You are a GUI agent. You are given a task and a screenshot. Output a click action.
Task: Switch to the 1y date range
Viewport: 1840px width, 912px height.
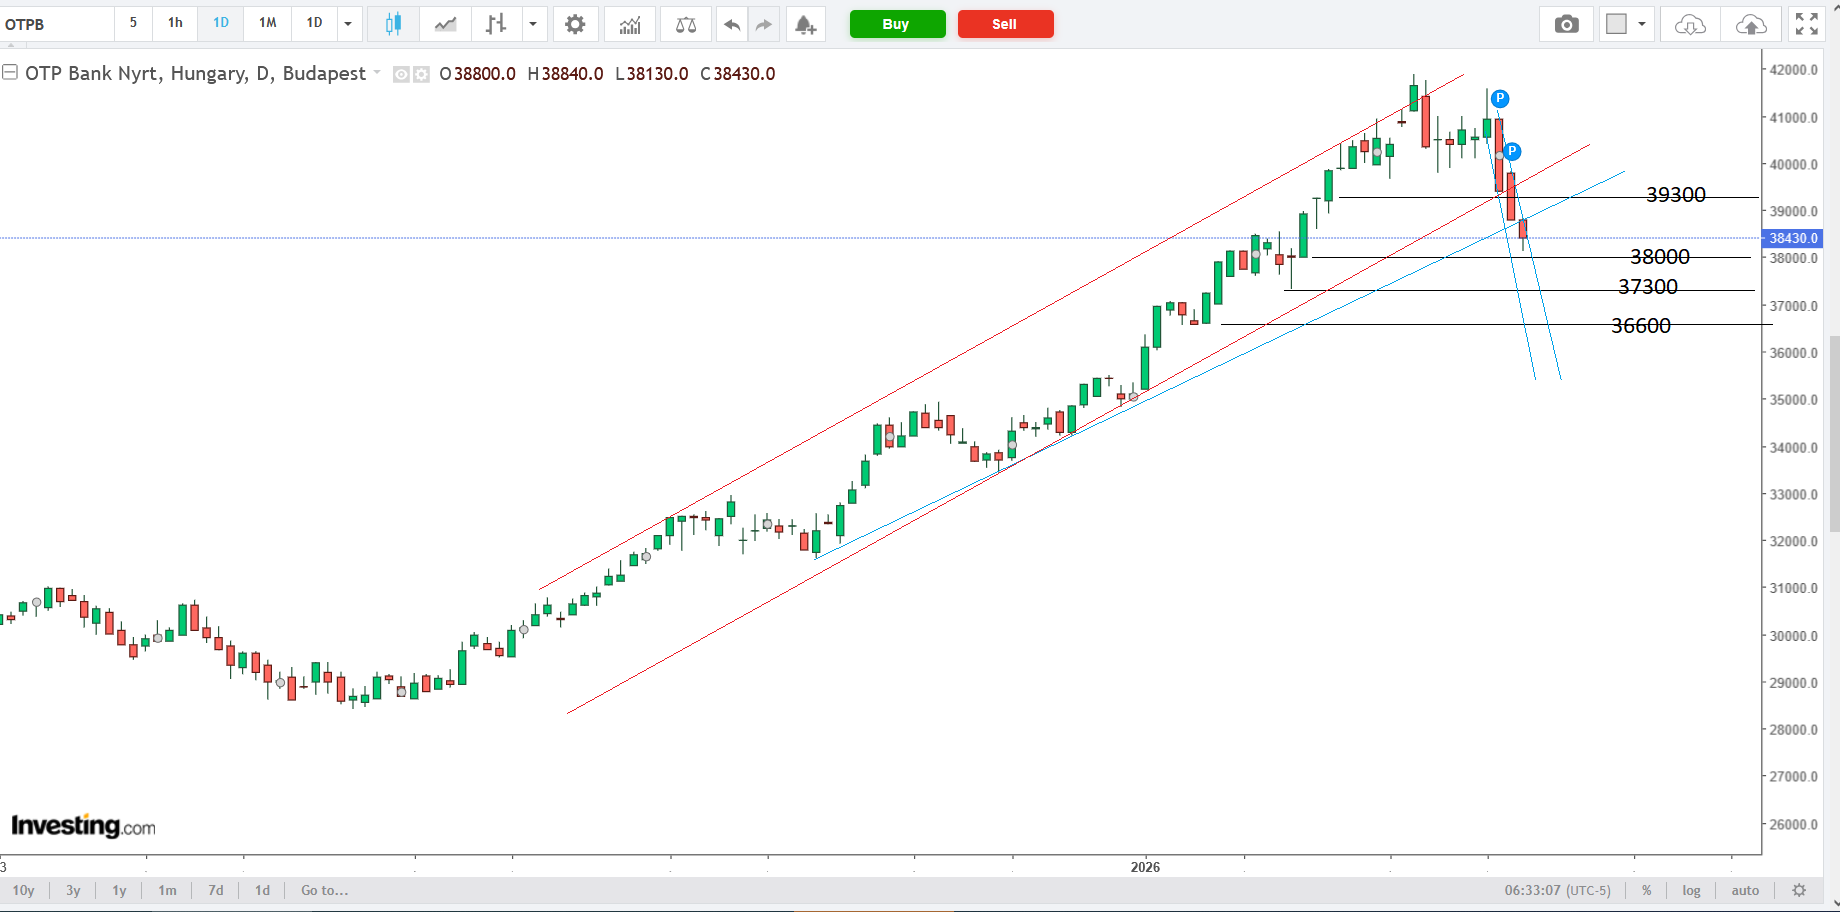pos(119,890)
